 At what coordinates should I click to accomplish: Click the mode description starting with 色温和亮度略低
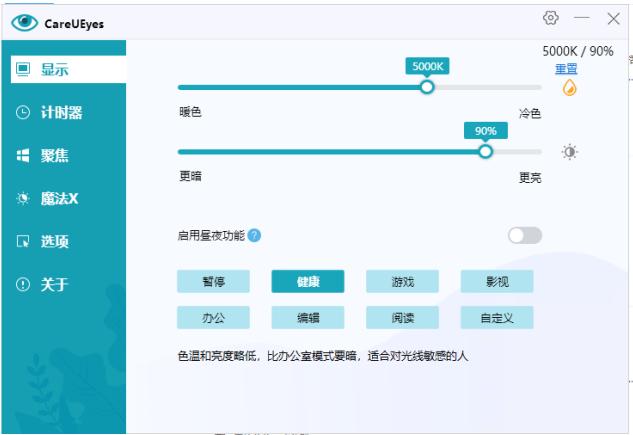pos(323,356)
